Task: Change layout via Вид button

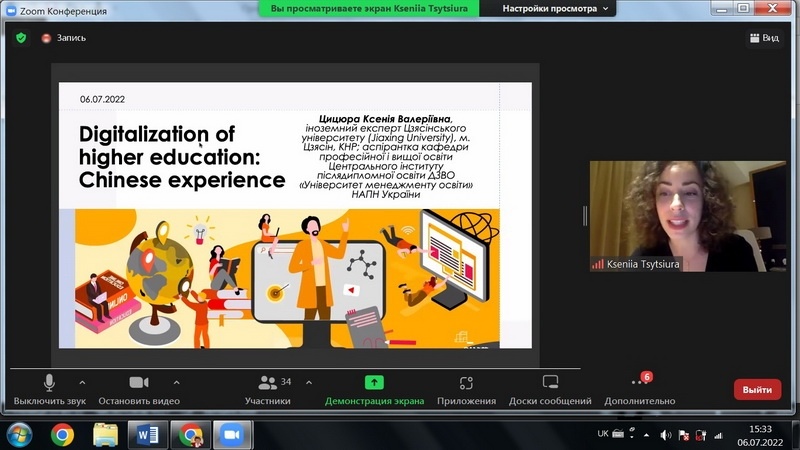Action: (x=763, y=38)
